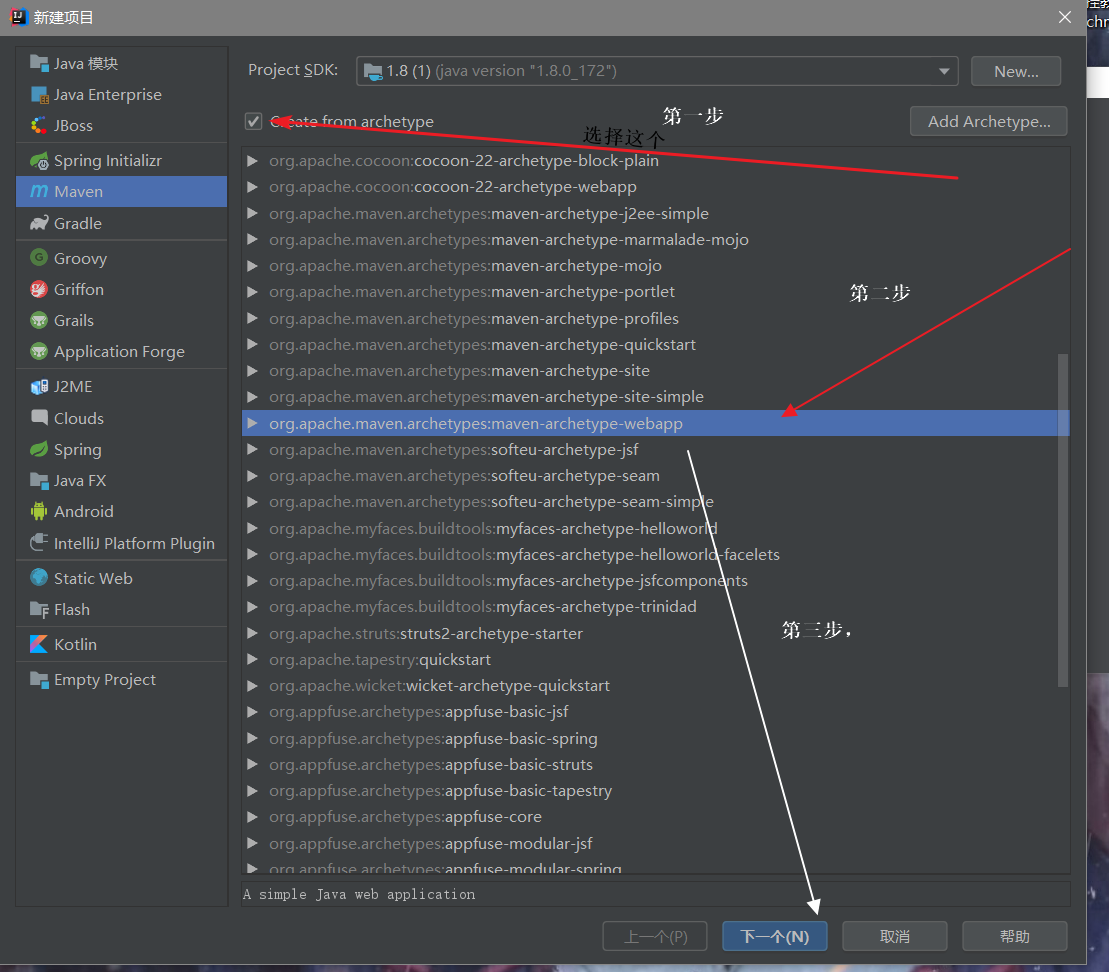Expand appfuse-basic-spring node
Viewport: 1109px width, 972px height.
[x=252, y=739]
